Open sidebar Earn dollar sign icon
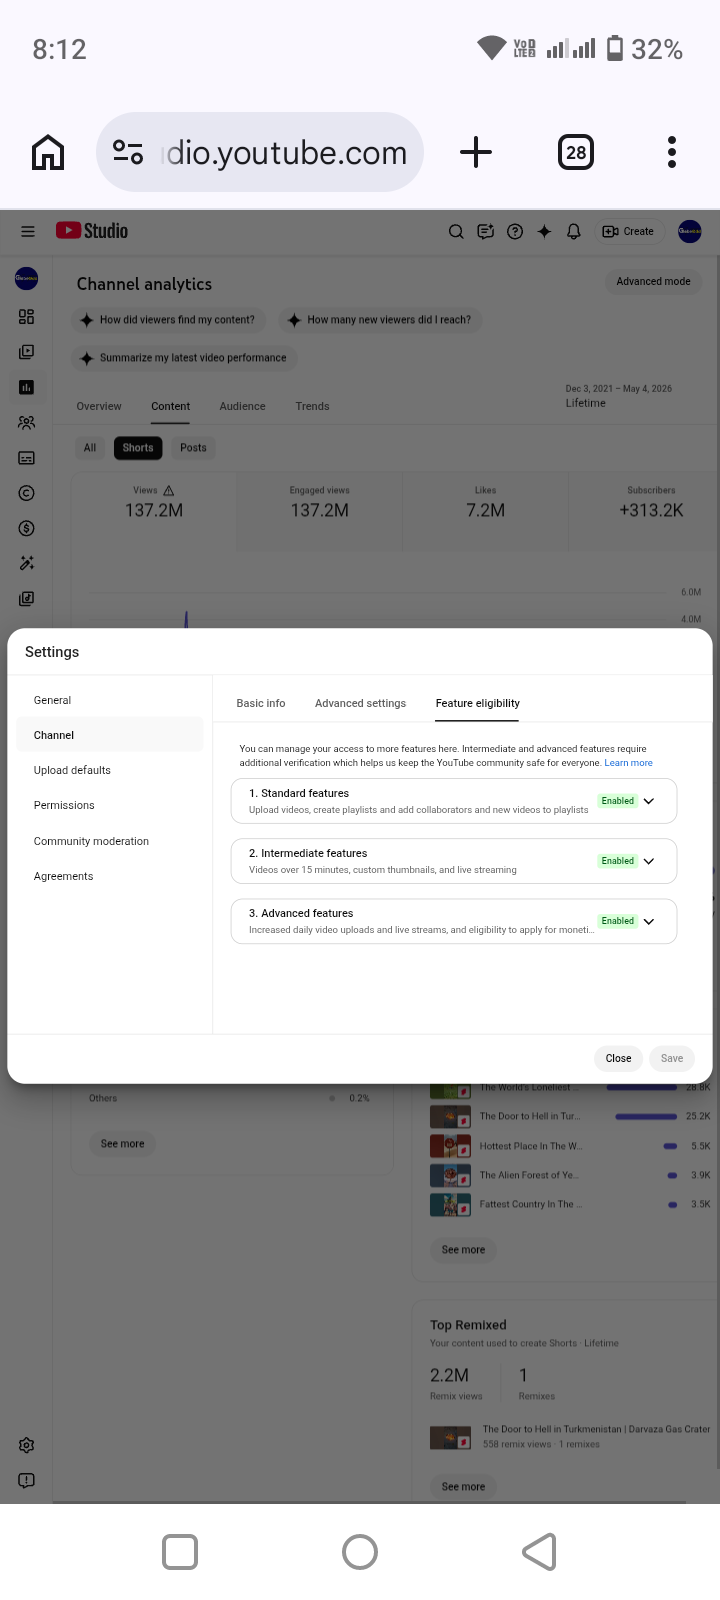720x1600 pixels. [27, 528]
